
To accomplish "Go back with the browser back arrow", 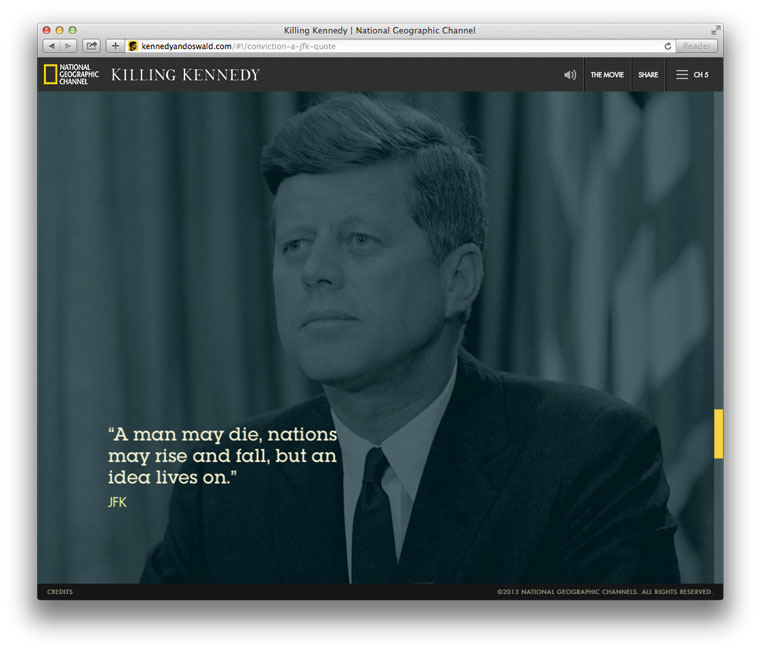I will (x=51, y=46).
